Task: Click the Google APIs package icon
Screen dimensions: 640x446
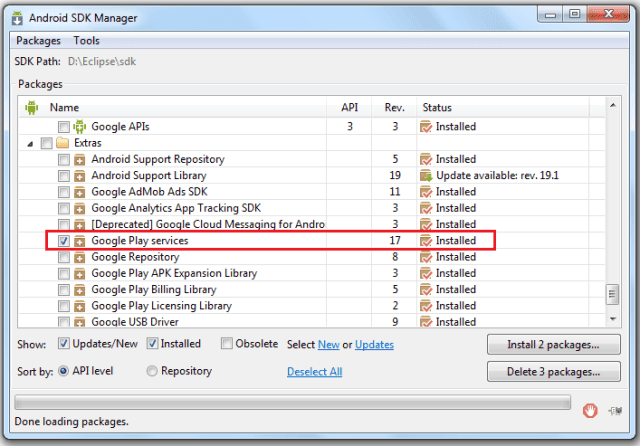Action: point(79,127)
